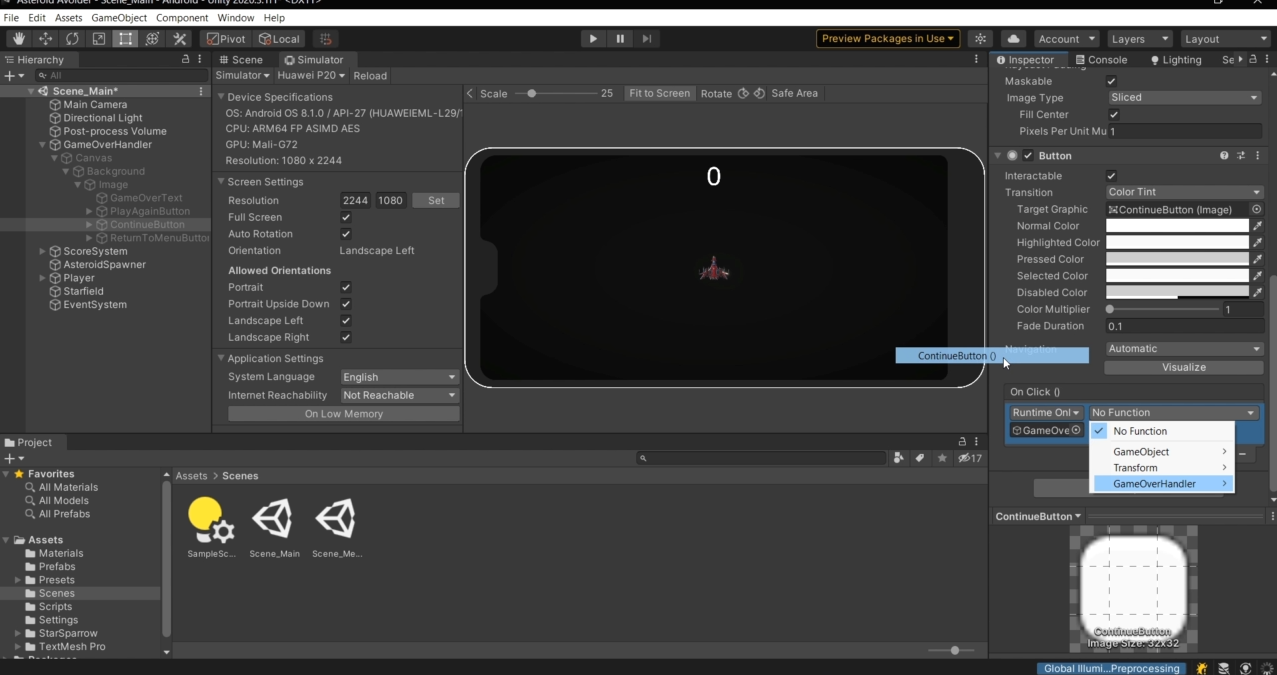Open Image Type Sliced dropdown
1277x675 pixels.
(1184, 98)
